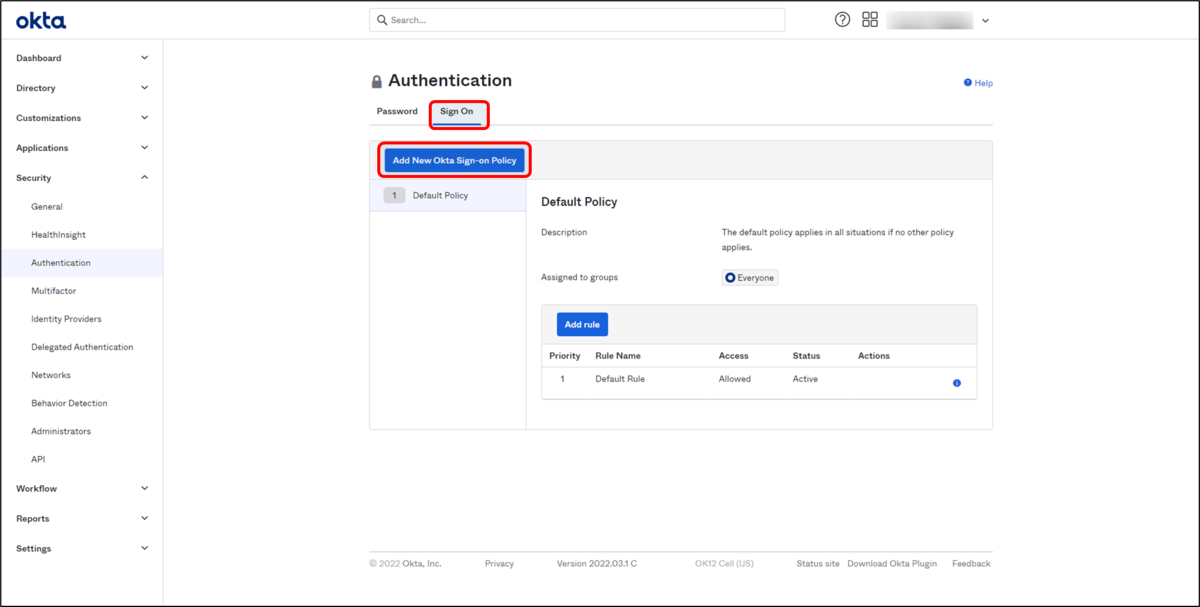Expand the Settings sidebar section

pyautogui.click(x=81, y=549)
